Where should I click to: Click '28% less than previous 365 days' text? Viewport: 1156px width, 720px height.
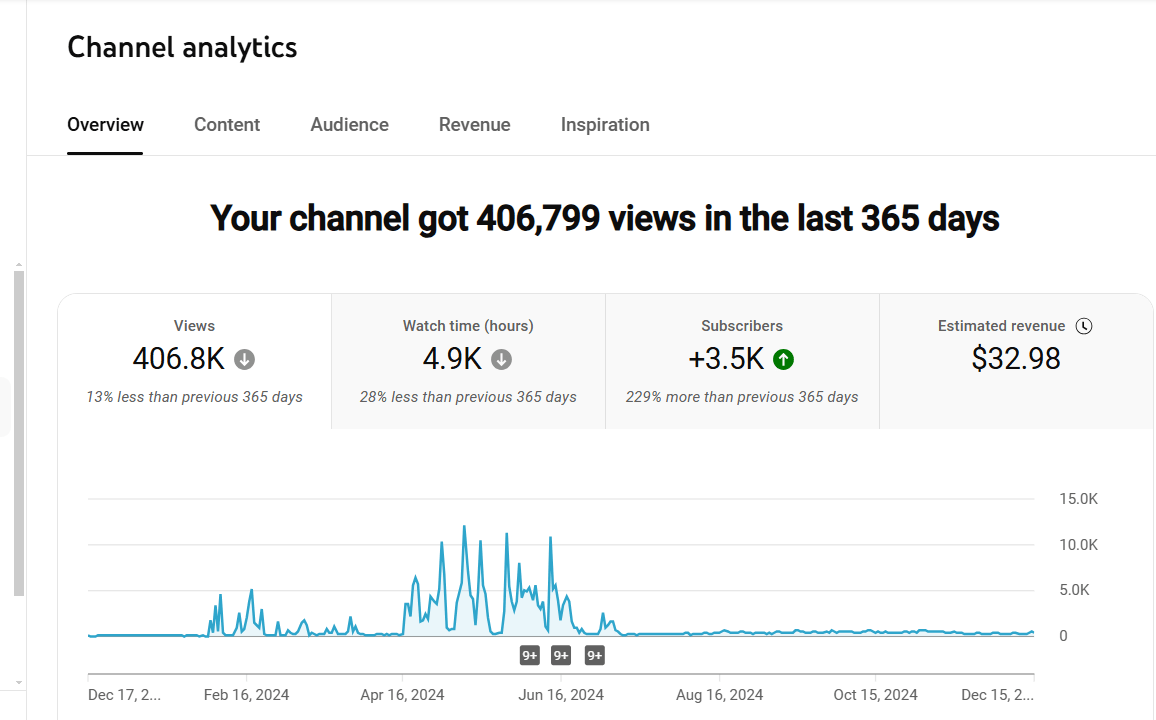[468, 397]
